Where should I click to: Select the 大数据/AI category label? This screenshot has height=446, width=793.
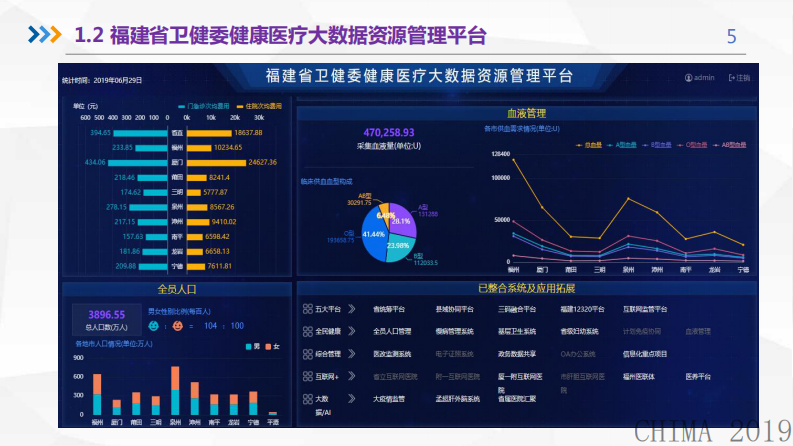pyautogui.click(x=323, y=406)
